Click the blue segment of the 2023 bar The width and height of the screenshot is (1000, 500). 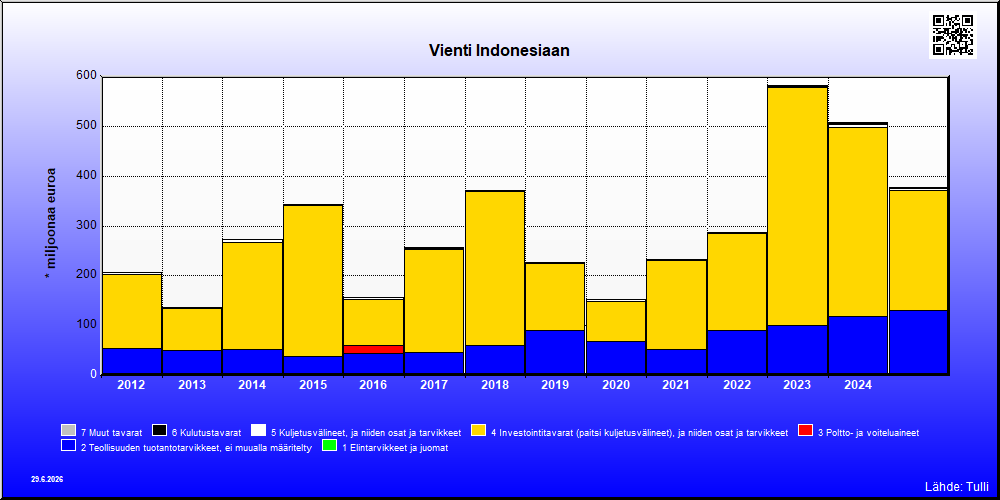click(x=797, y=349)
